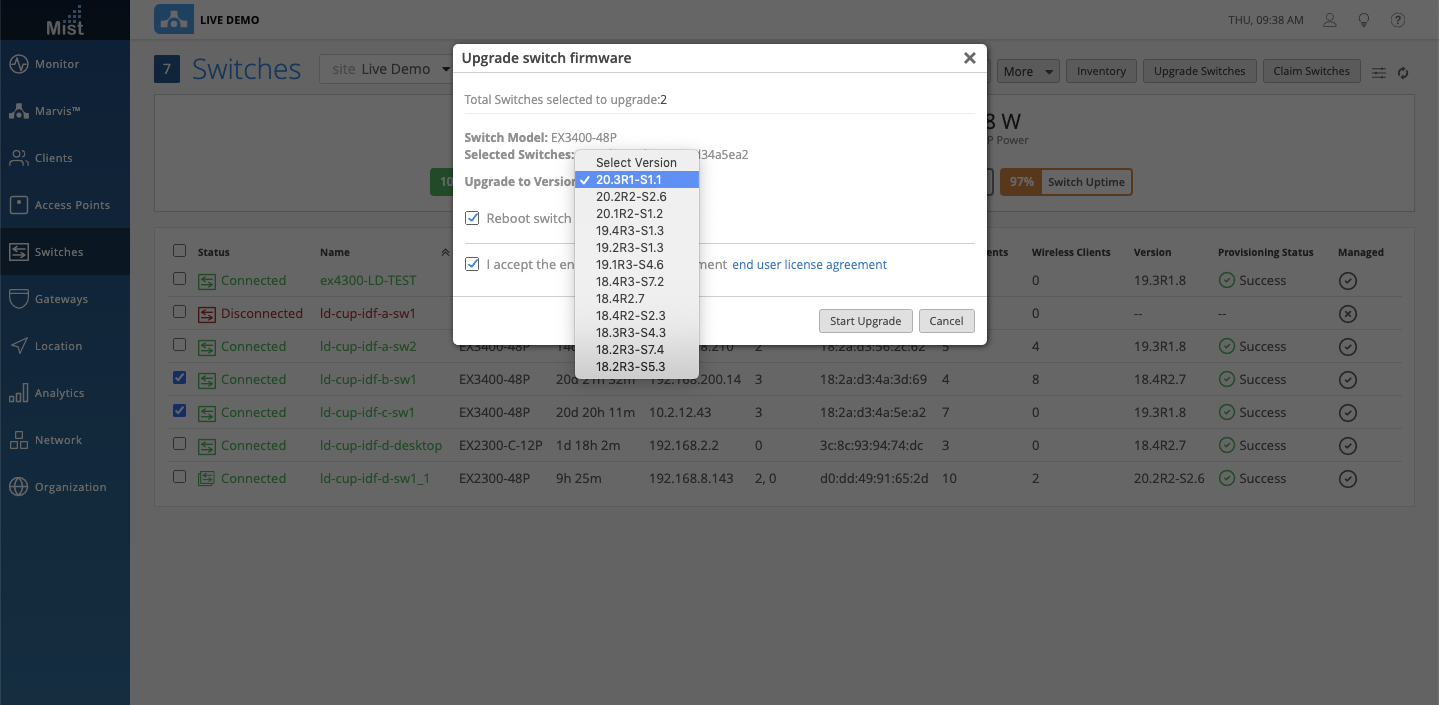This screenshot has height=705, width=1439.
Task: Open the More dropdown button
Action: click(1027, 71)
